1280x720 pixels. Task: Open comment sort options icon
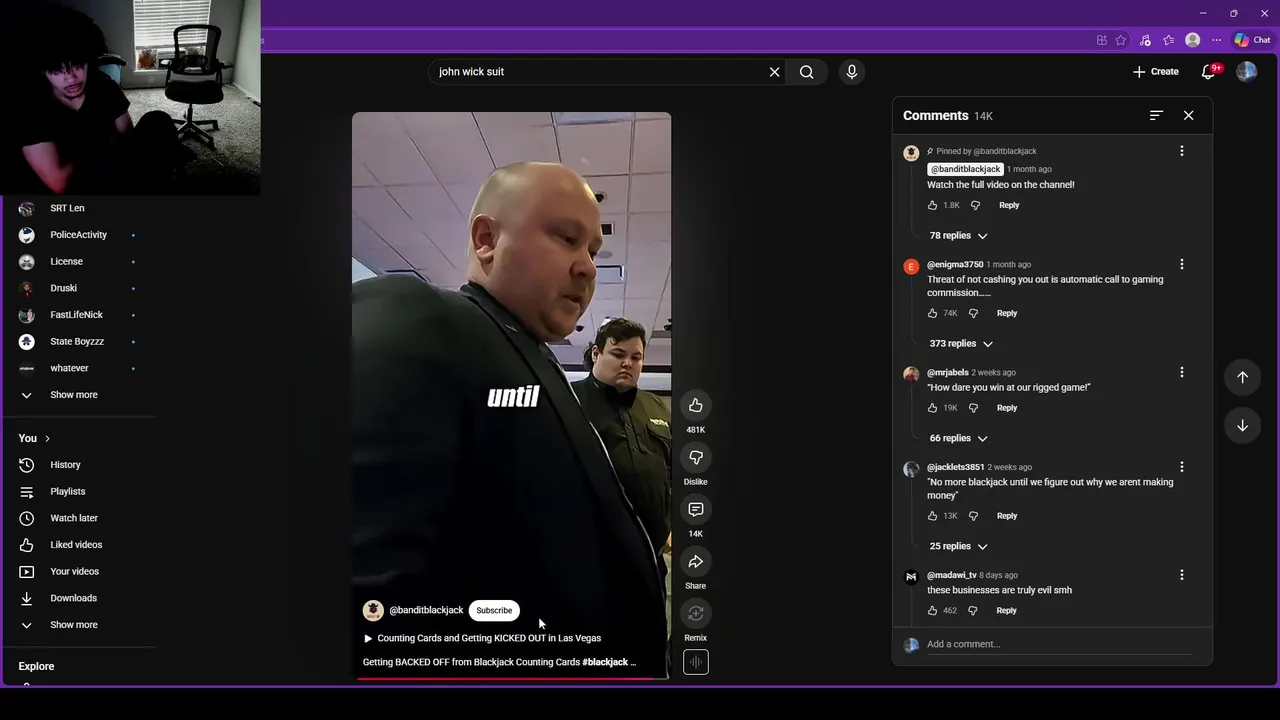coord(1156,115)
